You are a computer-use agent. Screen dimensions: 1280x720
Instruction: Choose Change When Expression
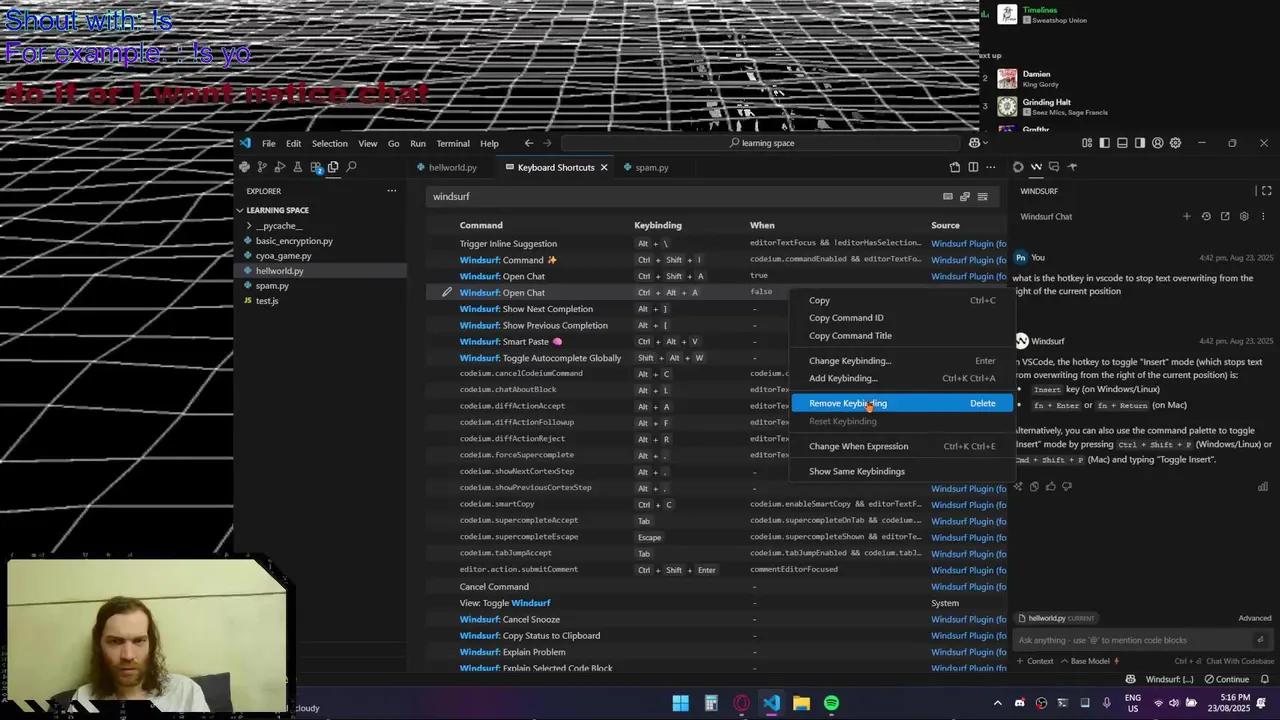tap(902, 446)
